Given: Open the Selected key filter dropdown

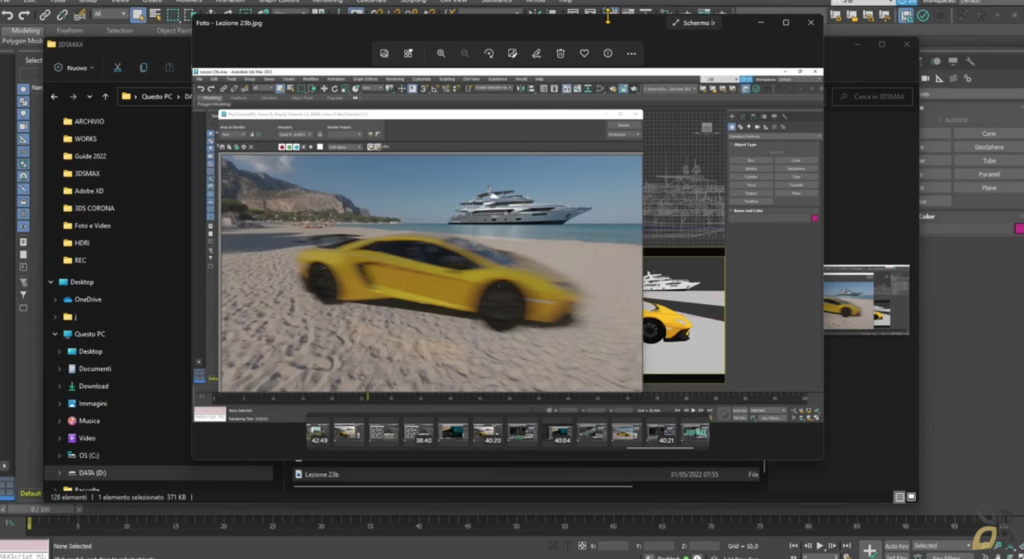Looking at the screenshot, I should tap(941, 545).
